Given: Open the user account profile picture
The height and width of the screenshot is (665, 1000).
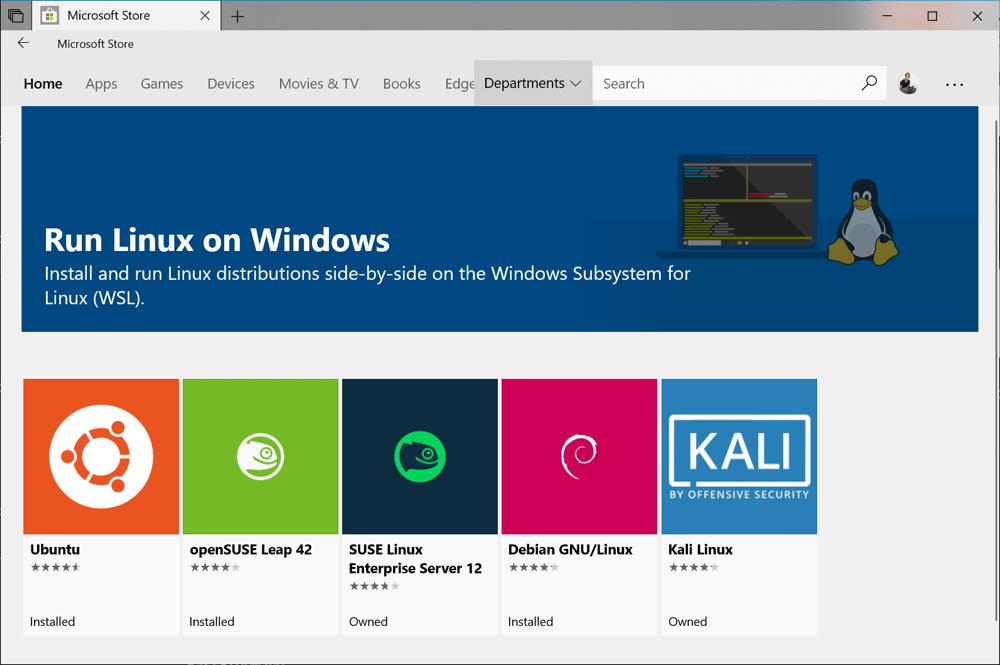Looking at the screenshot, I should pos(908,84).
